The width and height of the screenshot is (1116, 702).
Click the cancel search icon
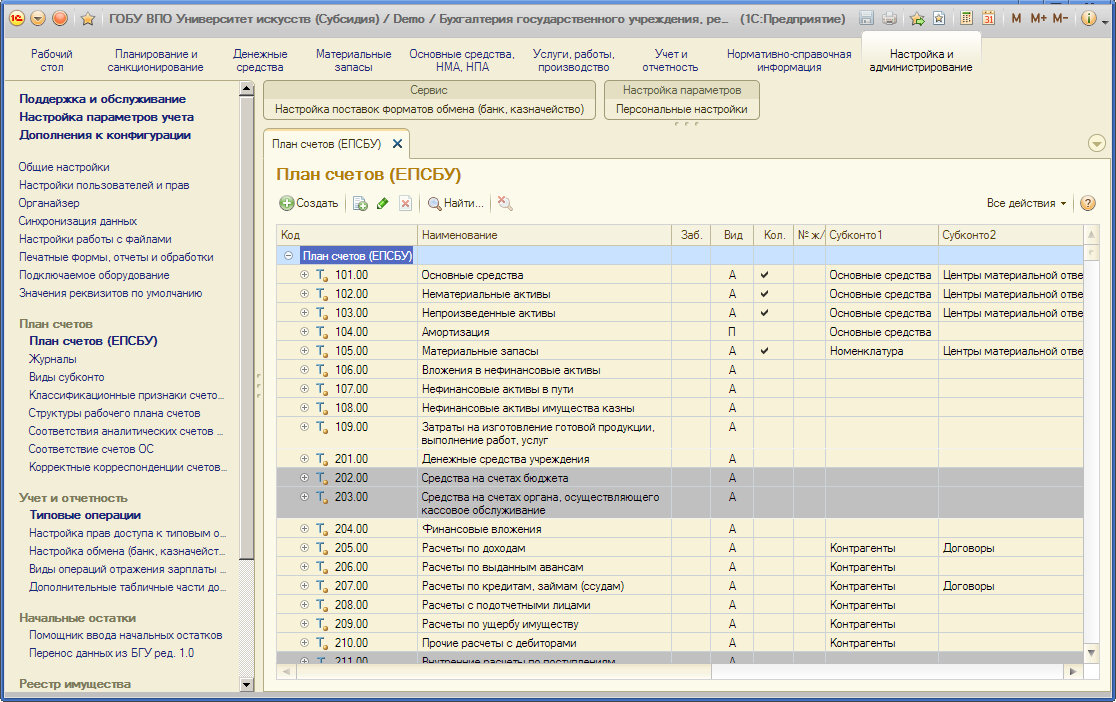505,204
